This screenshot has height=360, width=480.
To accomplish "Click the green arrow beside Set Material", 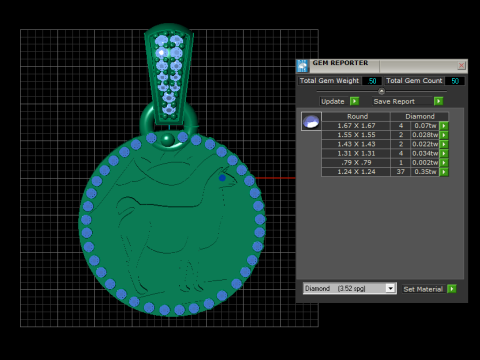I will [452, 289].
